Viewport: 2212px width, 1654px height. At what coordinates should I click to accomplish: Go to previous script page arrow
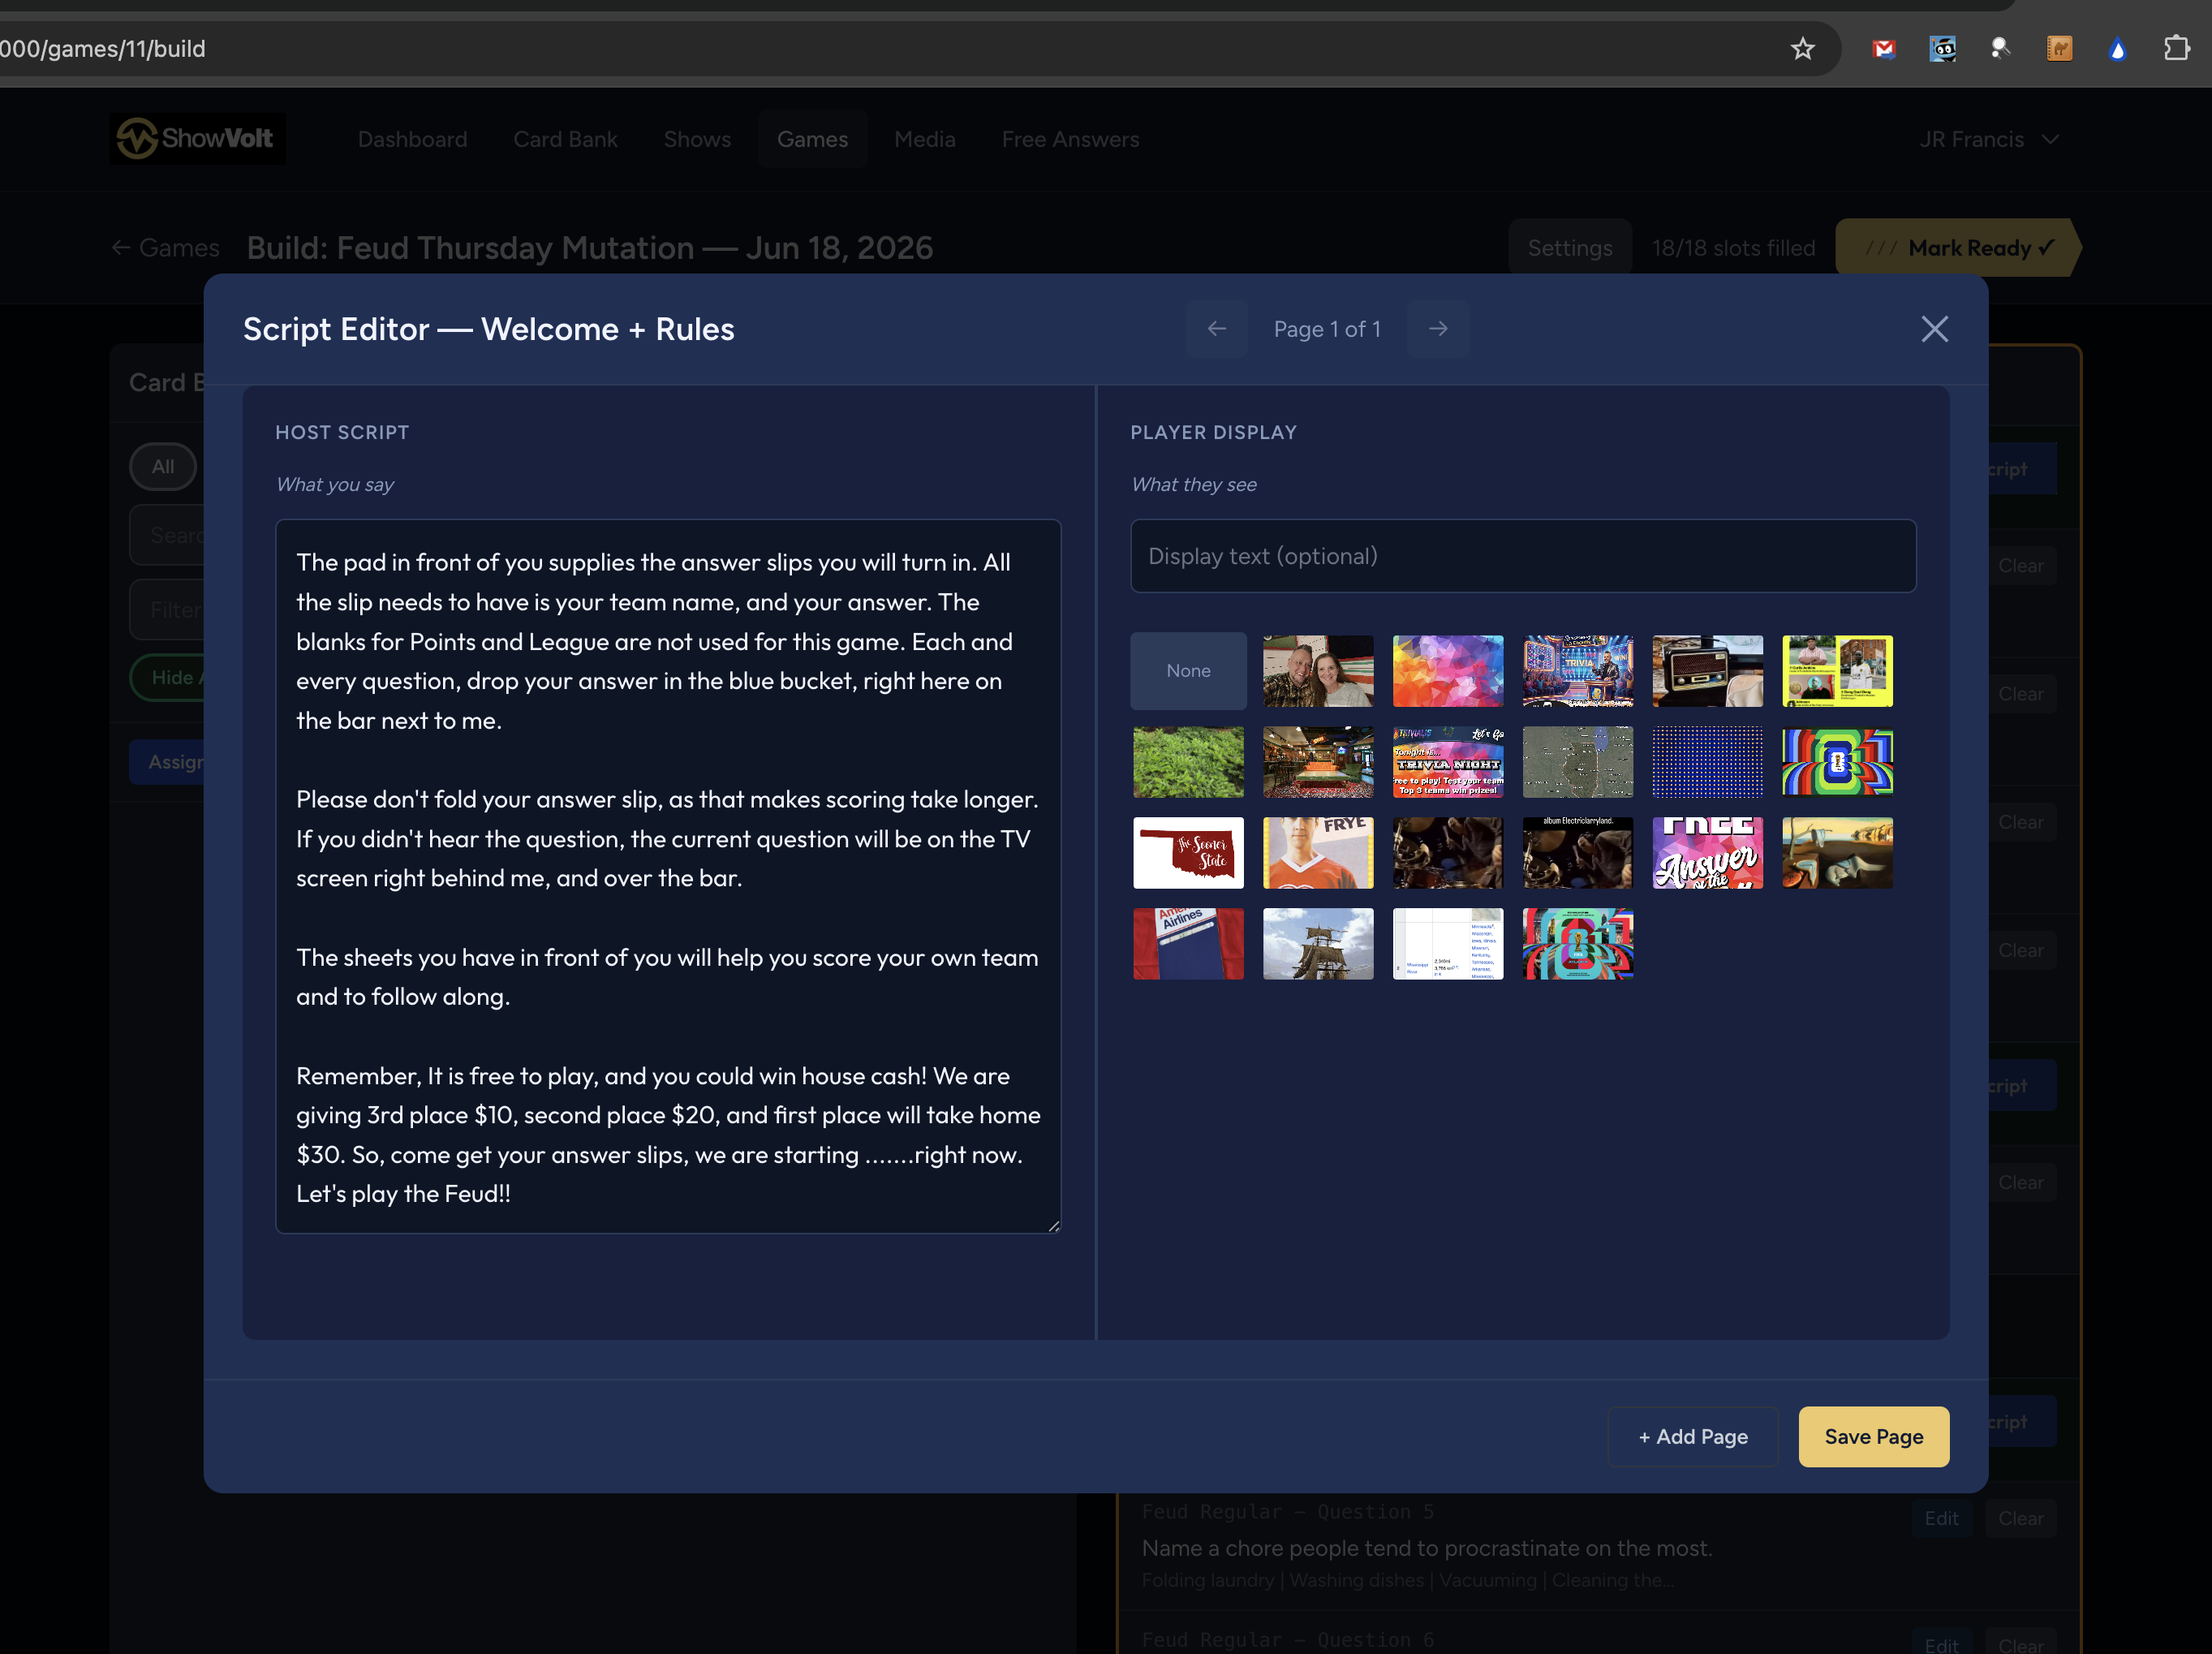click(x=1216, y=329)
